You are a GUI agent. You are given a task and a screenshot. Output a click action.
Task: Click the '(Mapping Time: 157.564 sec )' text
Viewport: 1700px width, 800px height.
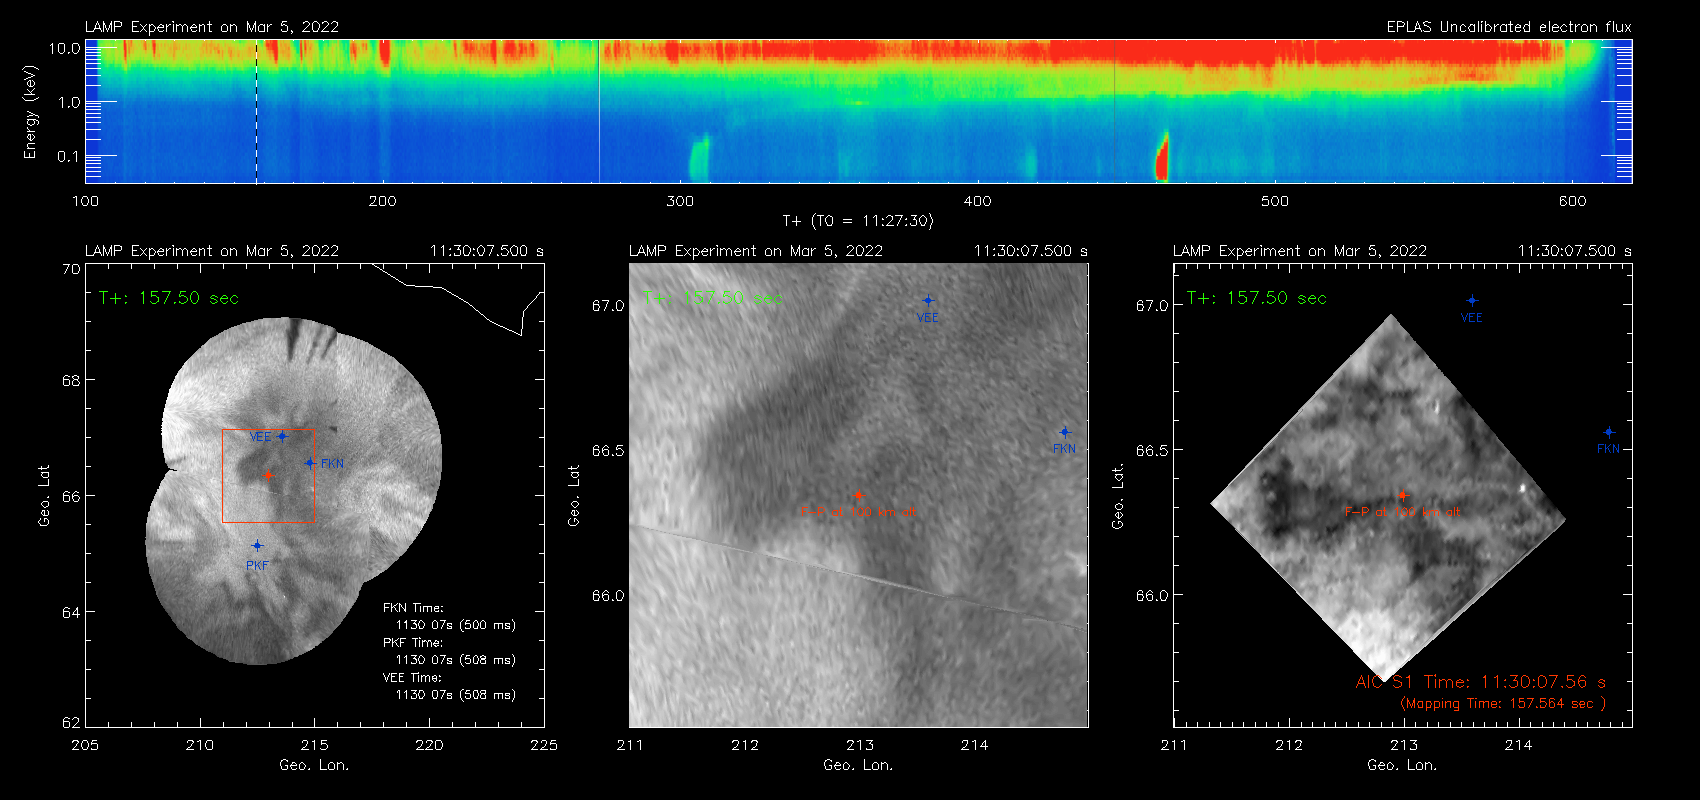click(1503, 704)
